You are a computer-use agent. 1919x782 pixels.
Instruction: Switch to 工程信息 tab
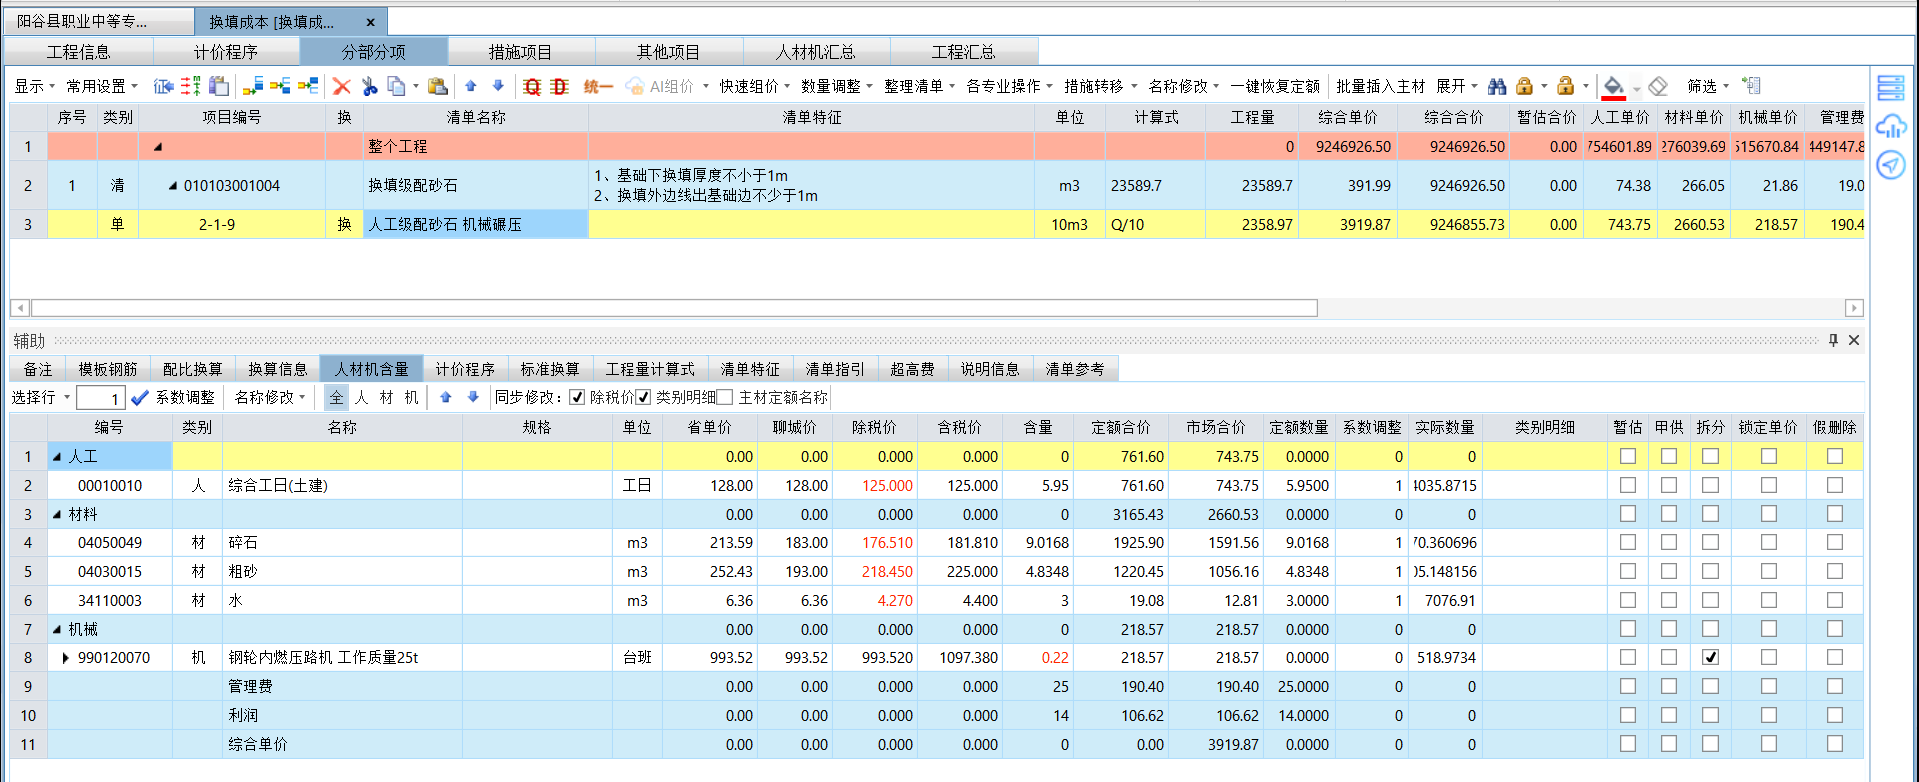tap(79, 52)
